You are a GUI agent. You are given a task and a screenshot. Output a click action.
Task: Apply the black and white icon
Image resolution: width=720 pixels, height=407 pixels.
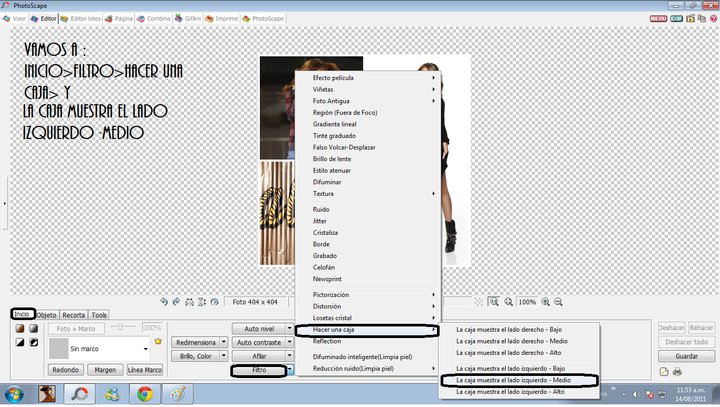[20, 342]
